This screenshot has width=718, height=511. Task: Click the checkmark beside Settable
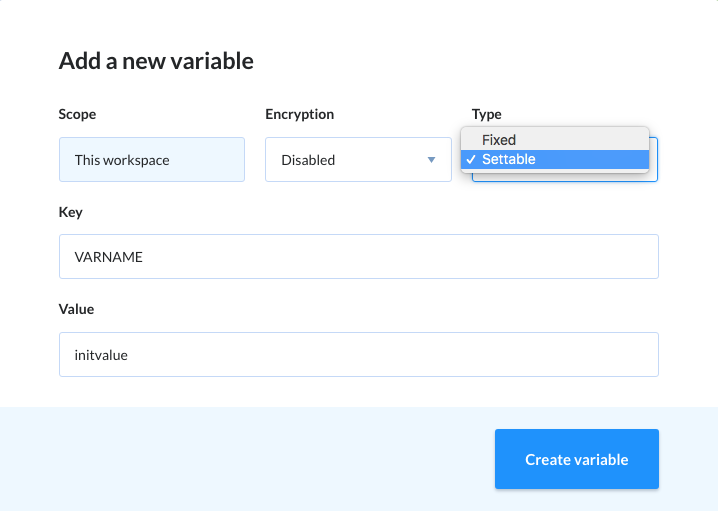tap(471, 159)
